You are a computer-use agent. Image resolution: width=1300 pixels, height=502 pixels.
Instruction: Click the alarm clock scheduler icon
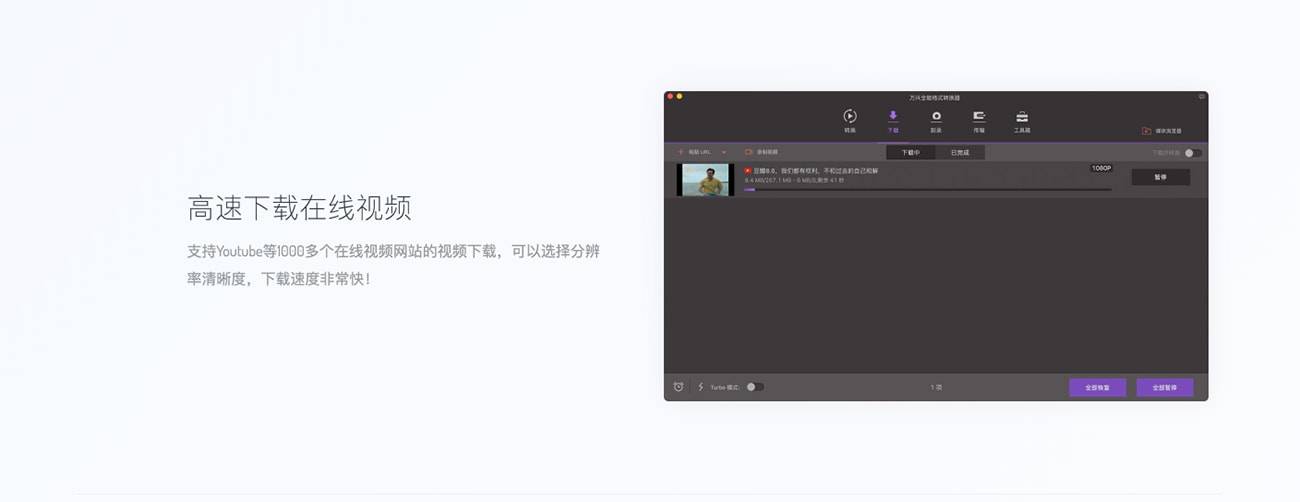(x=678, y=387)
